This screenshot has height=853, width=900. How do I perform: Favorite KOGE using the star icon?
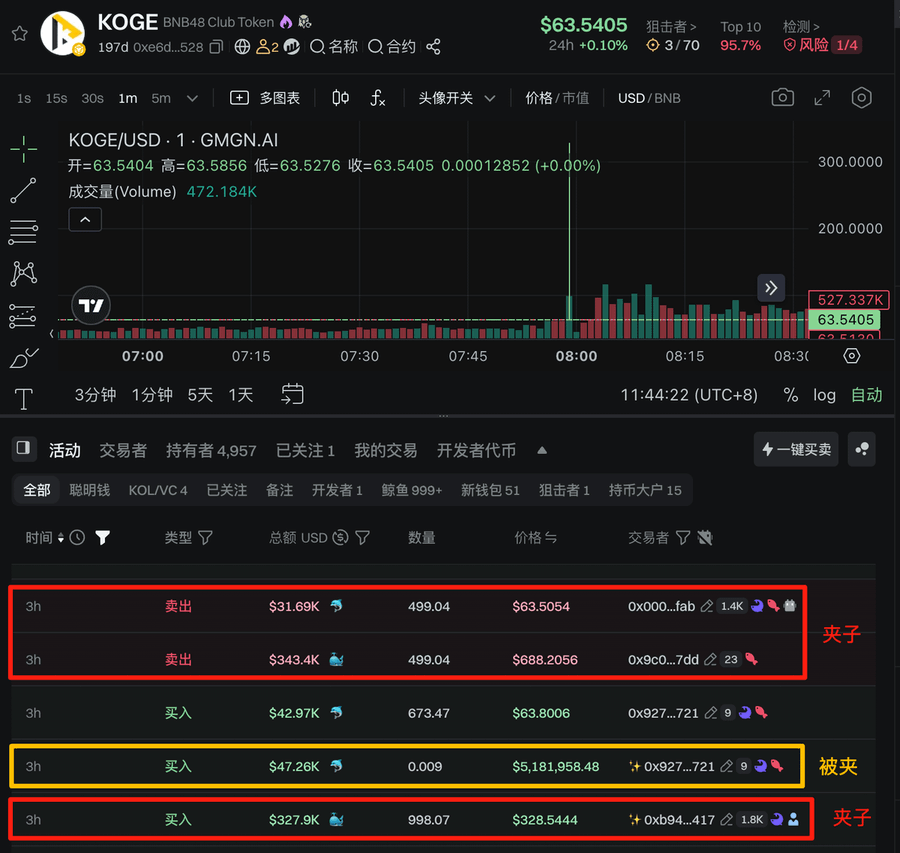18,33
